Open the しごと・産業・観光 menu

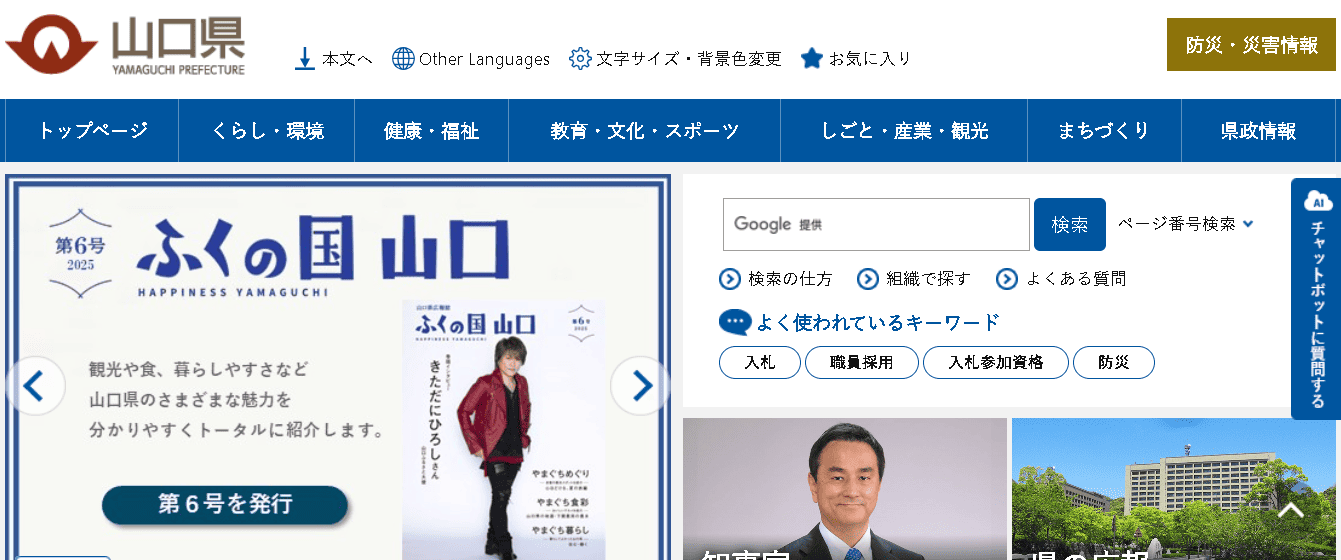(904, 131)
